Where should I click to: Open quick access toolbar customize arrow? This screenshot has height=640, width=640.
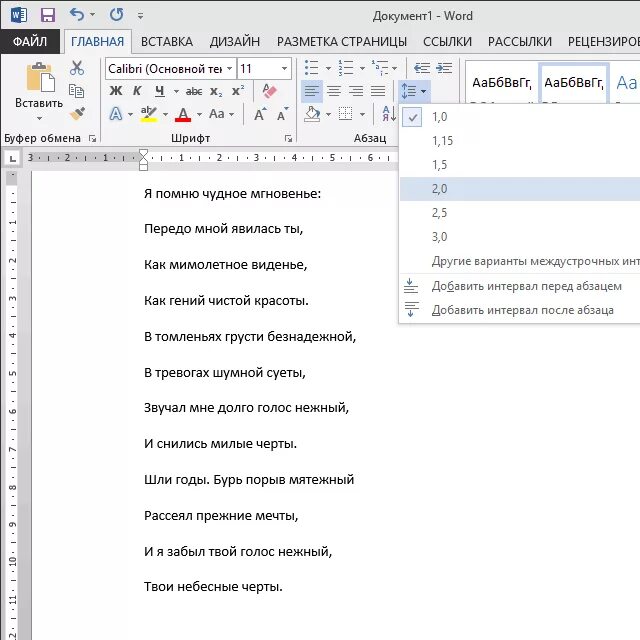tap(140, 16)
